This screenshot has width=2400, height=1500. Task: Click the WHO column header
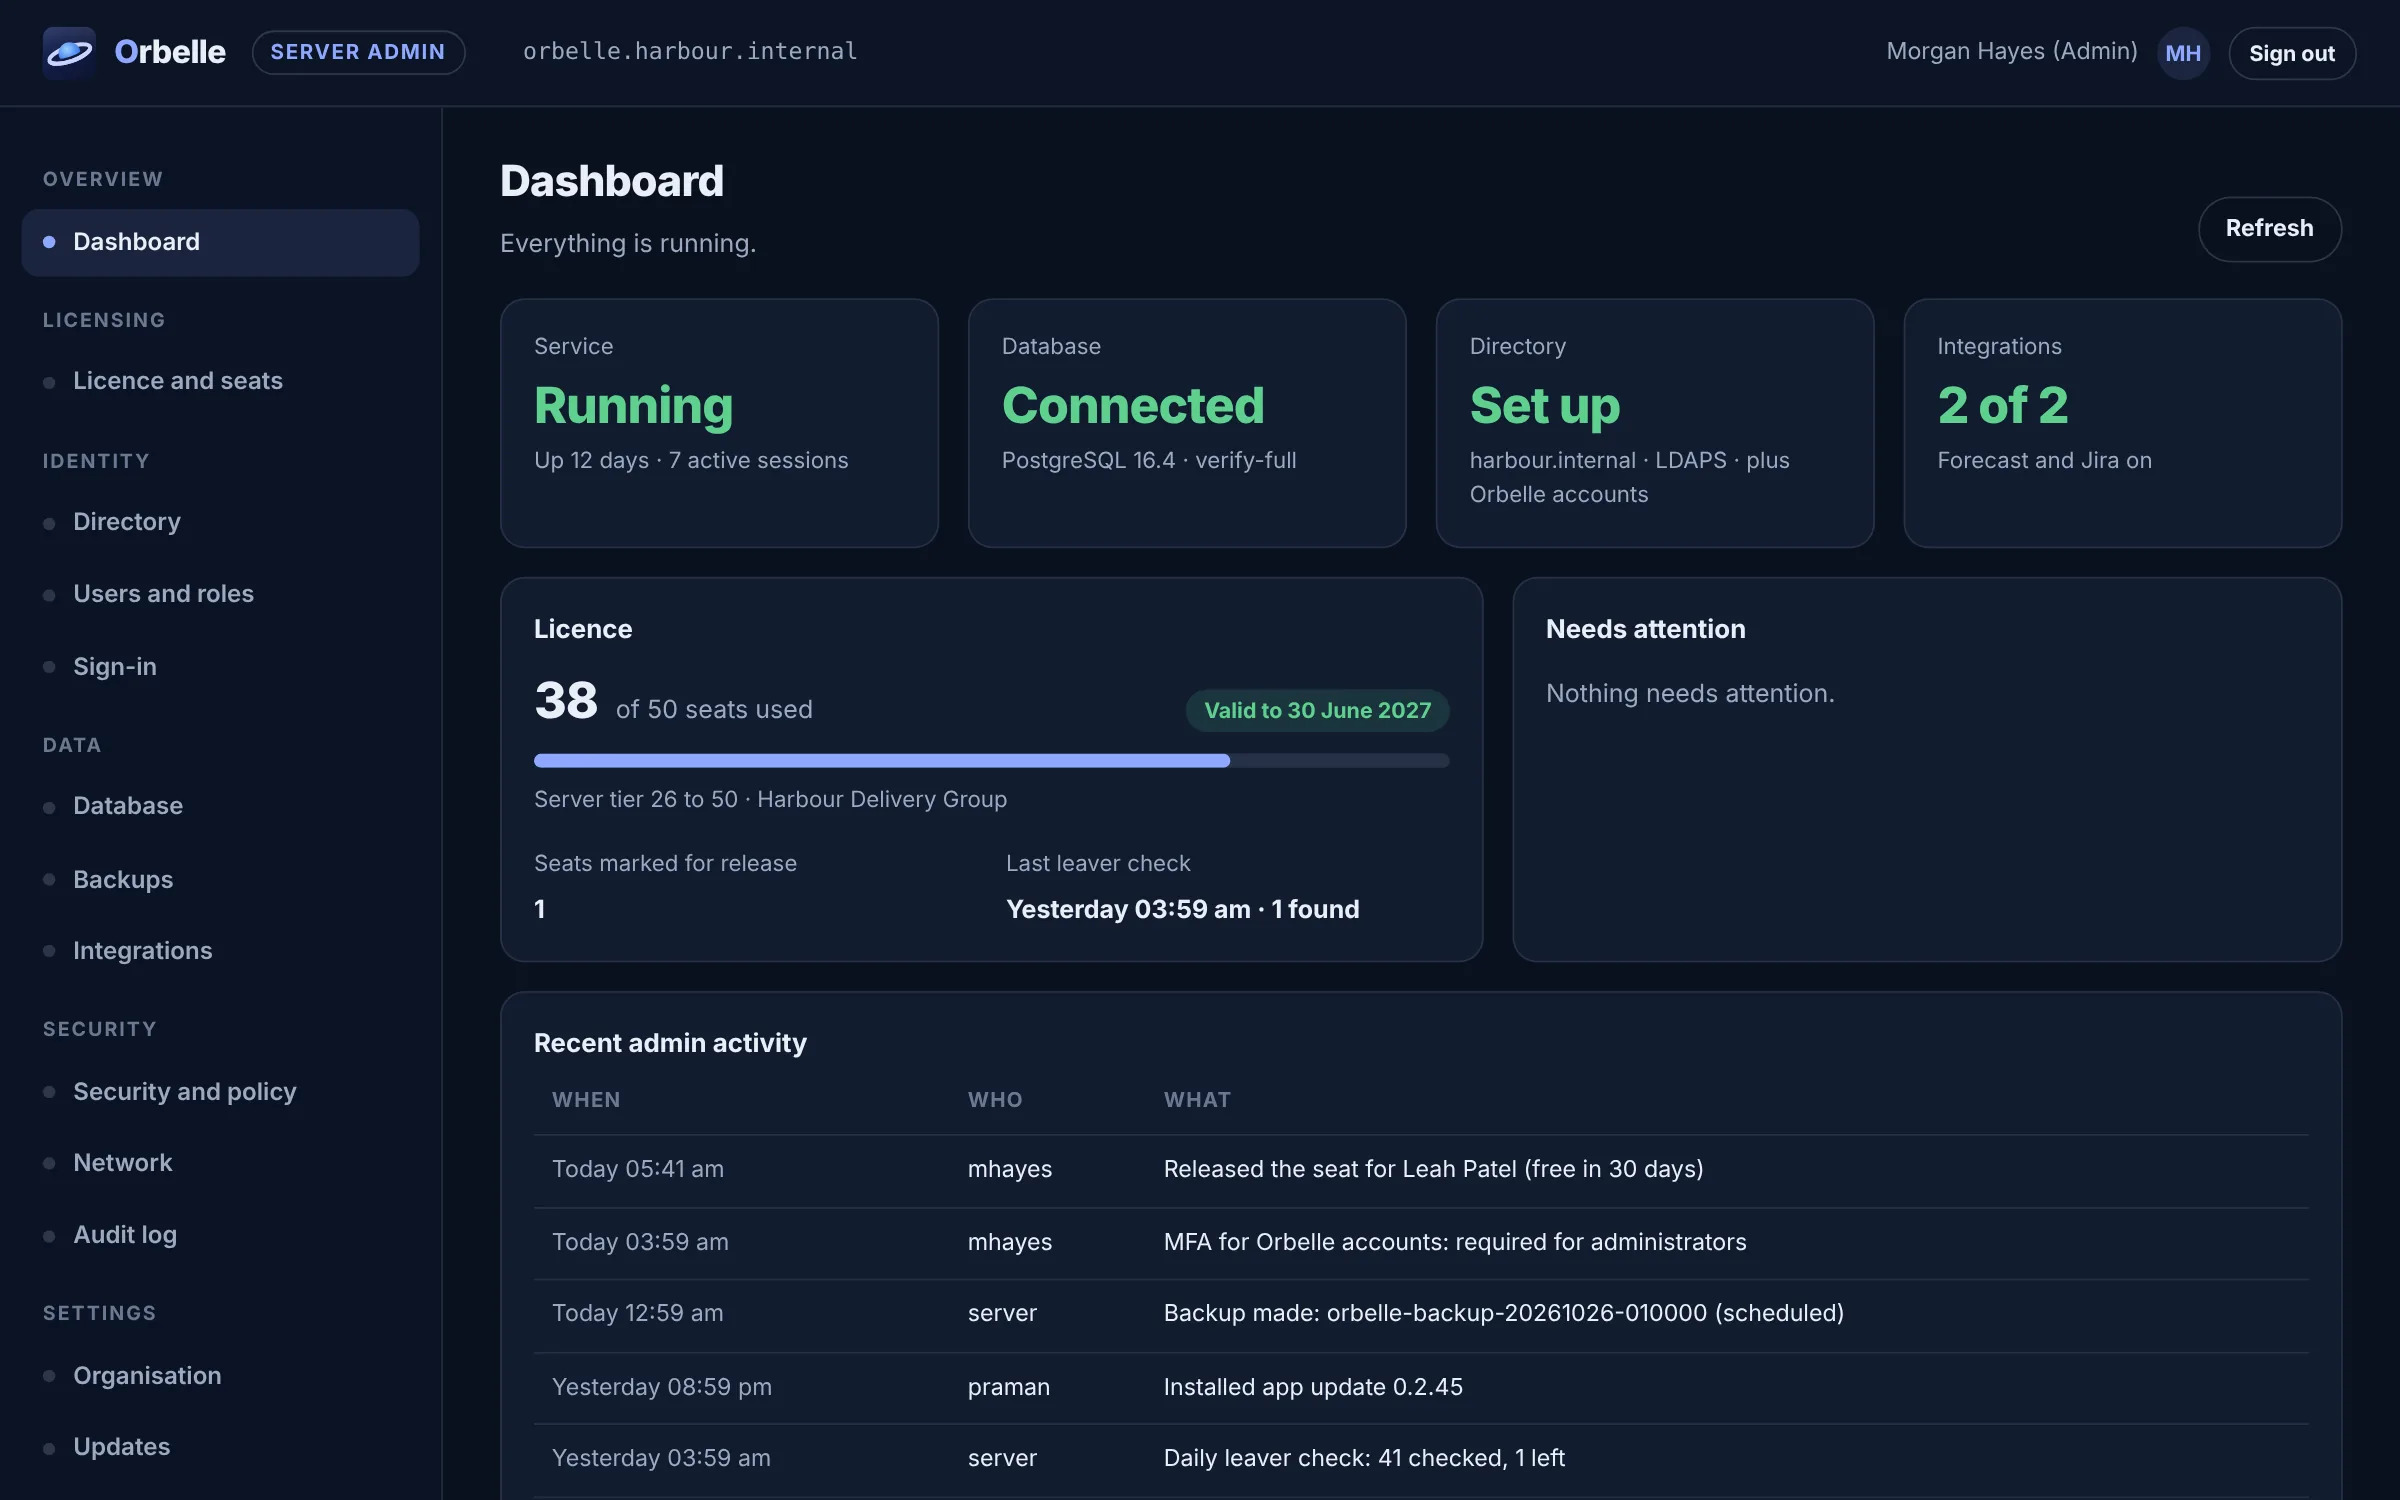(x=995, y=1100)
